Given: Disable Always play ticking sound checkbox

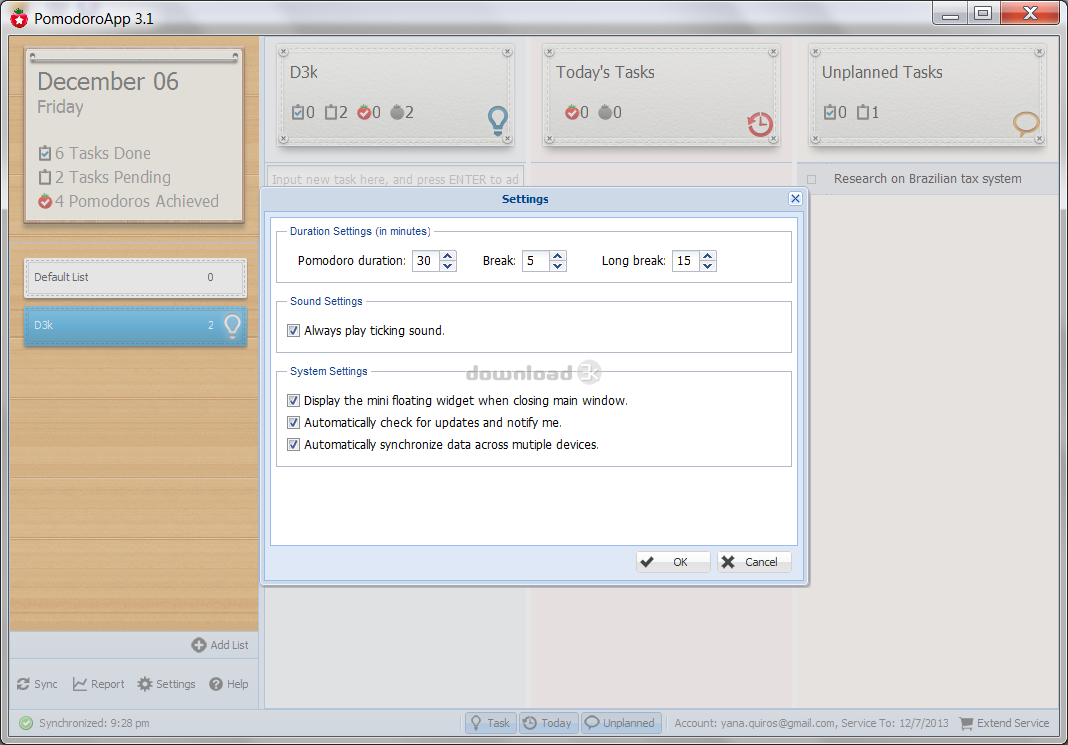Looking at the screenshot, I should pyautogui.click(x=294, y=330).
